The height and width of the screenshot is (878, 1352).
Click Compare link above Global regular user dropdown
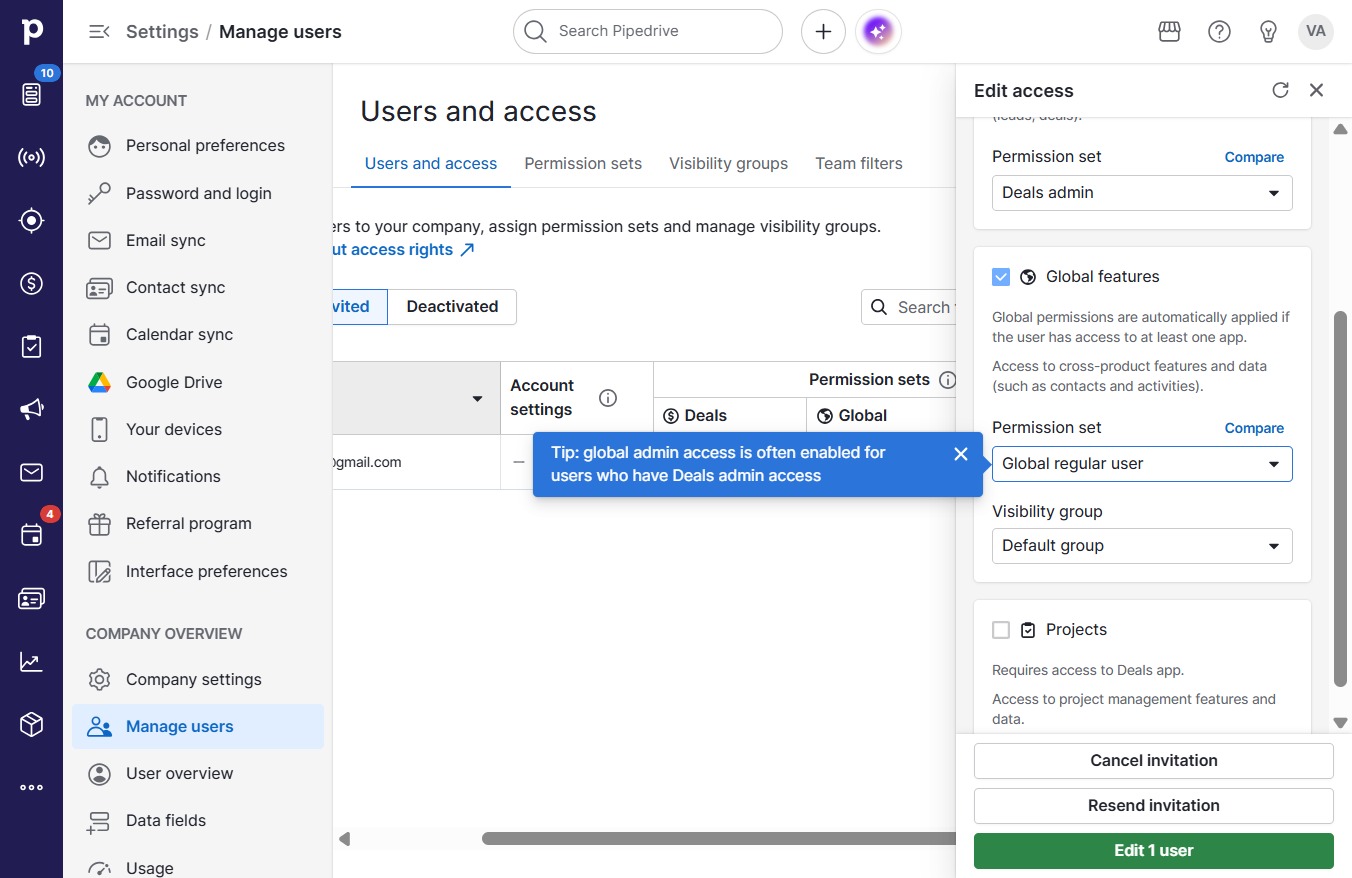coord(1254,428)
